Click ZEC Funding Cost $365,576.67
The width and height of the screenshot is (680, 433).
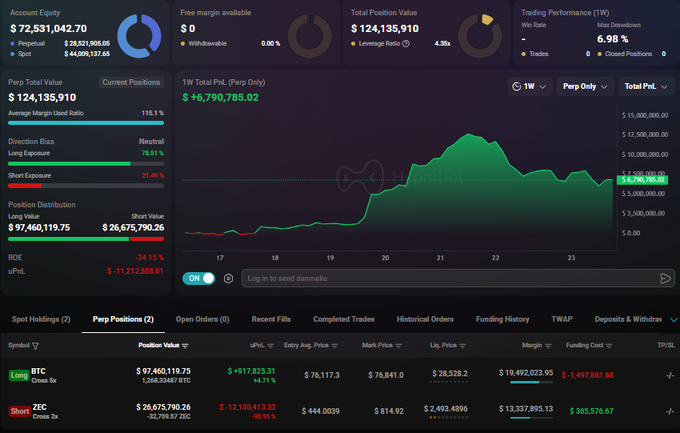pos(592,411)
